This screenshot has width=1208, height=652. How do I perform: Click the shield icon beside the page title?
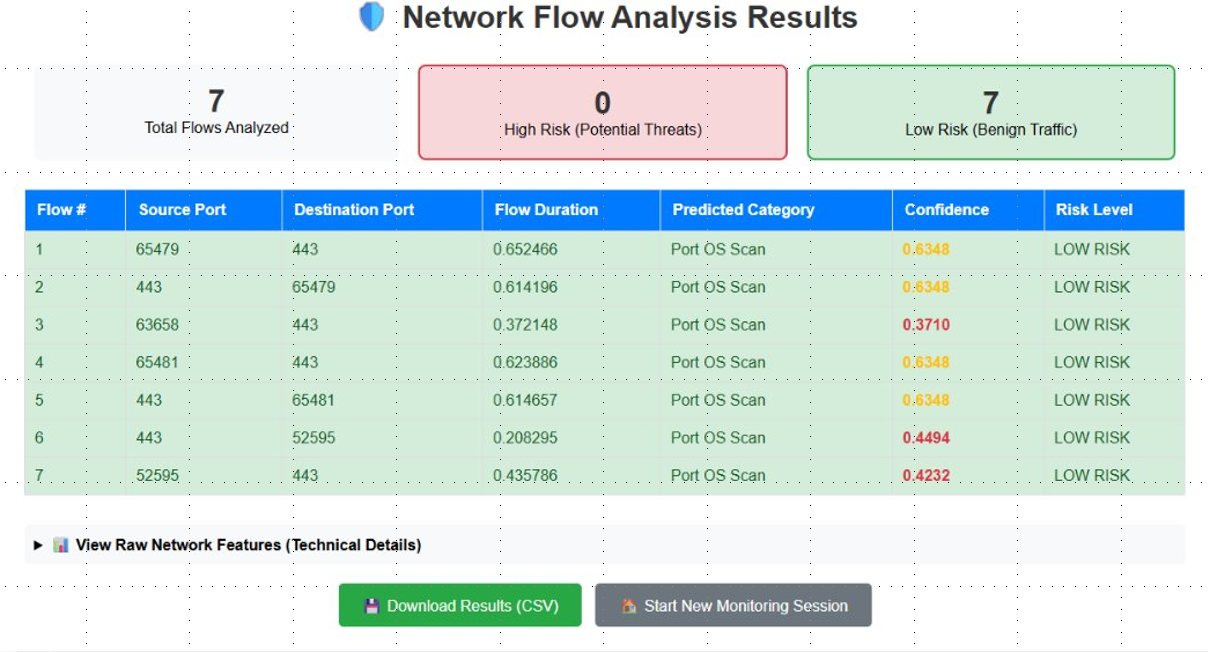click(371, 17)
